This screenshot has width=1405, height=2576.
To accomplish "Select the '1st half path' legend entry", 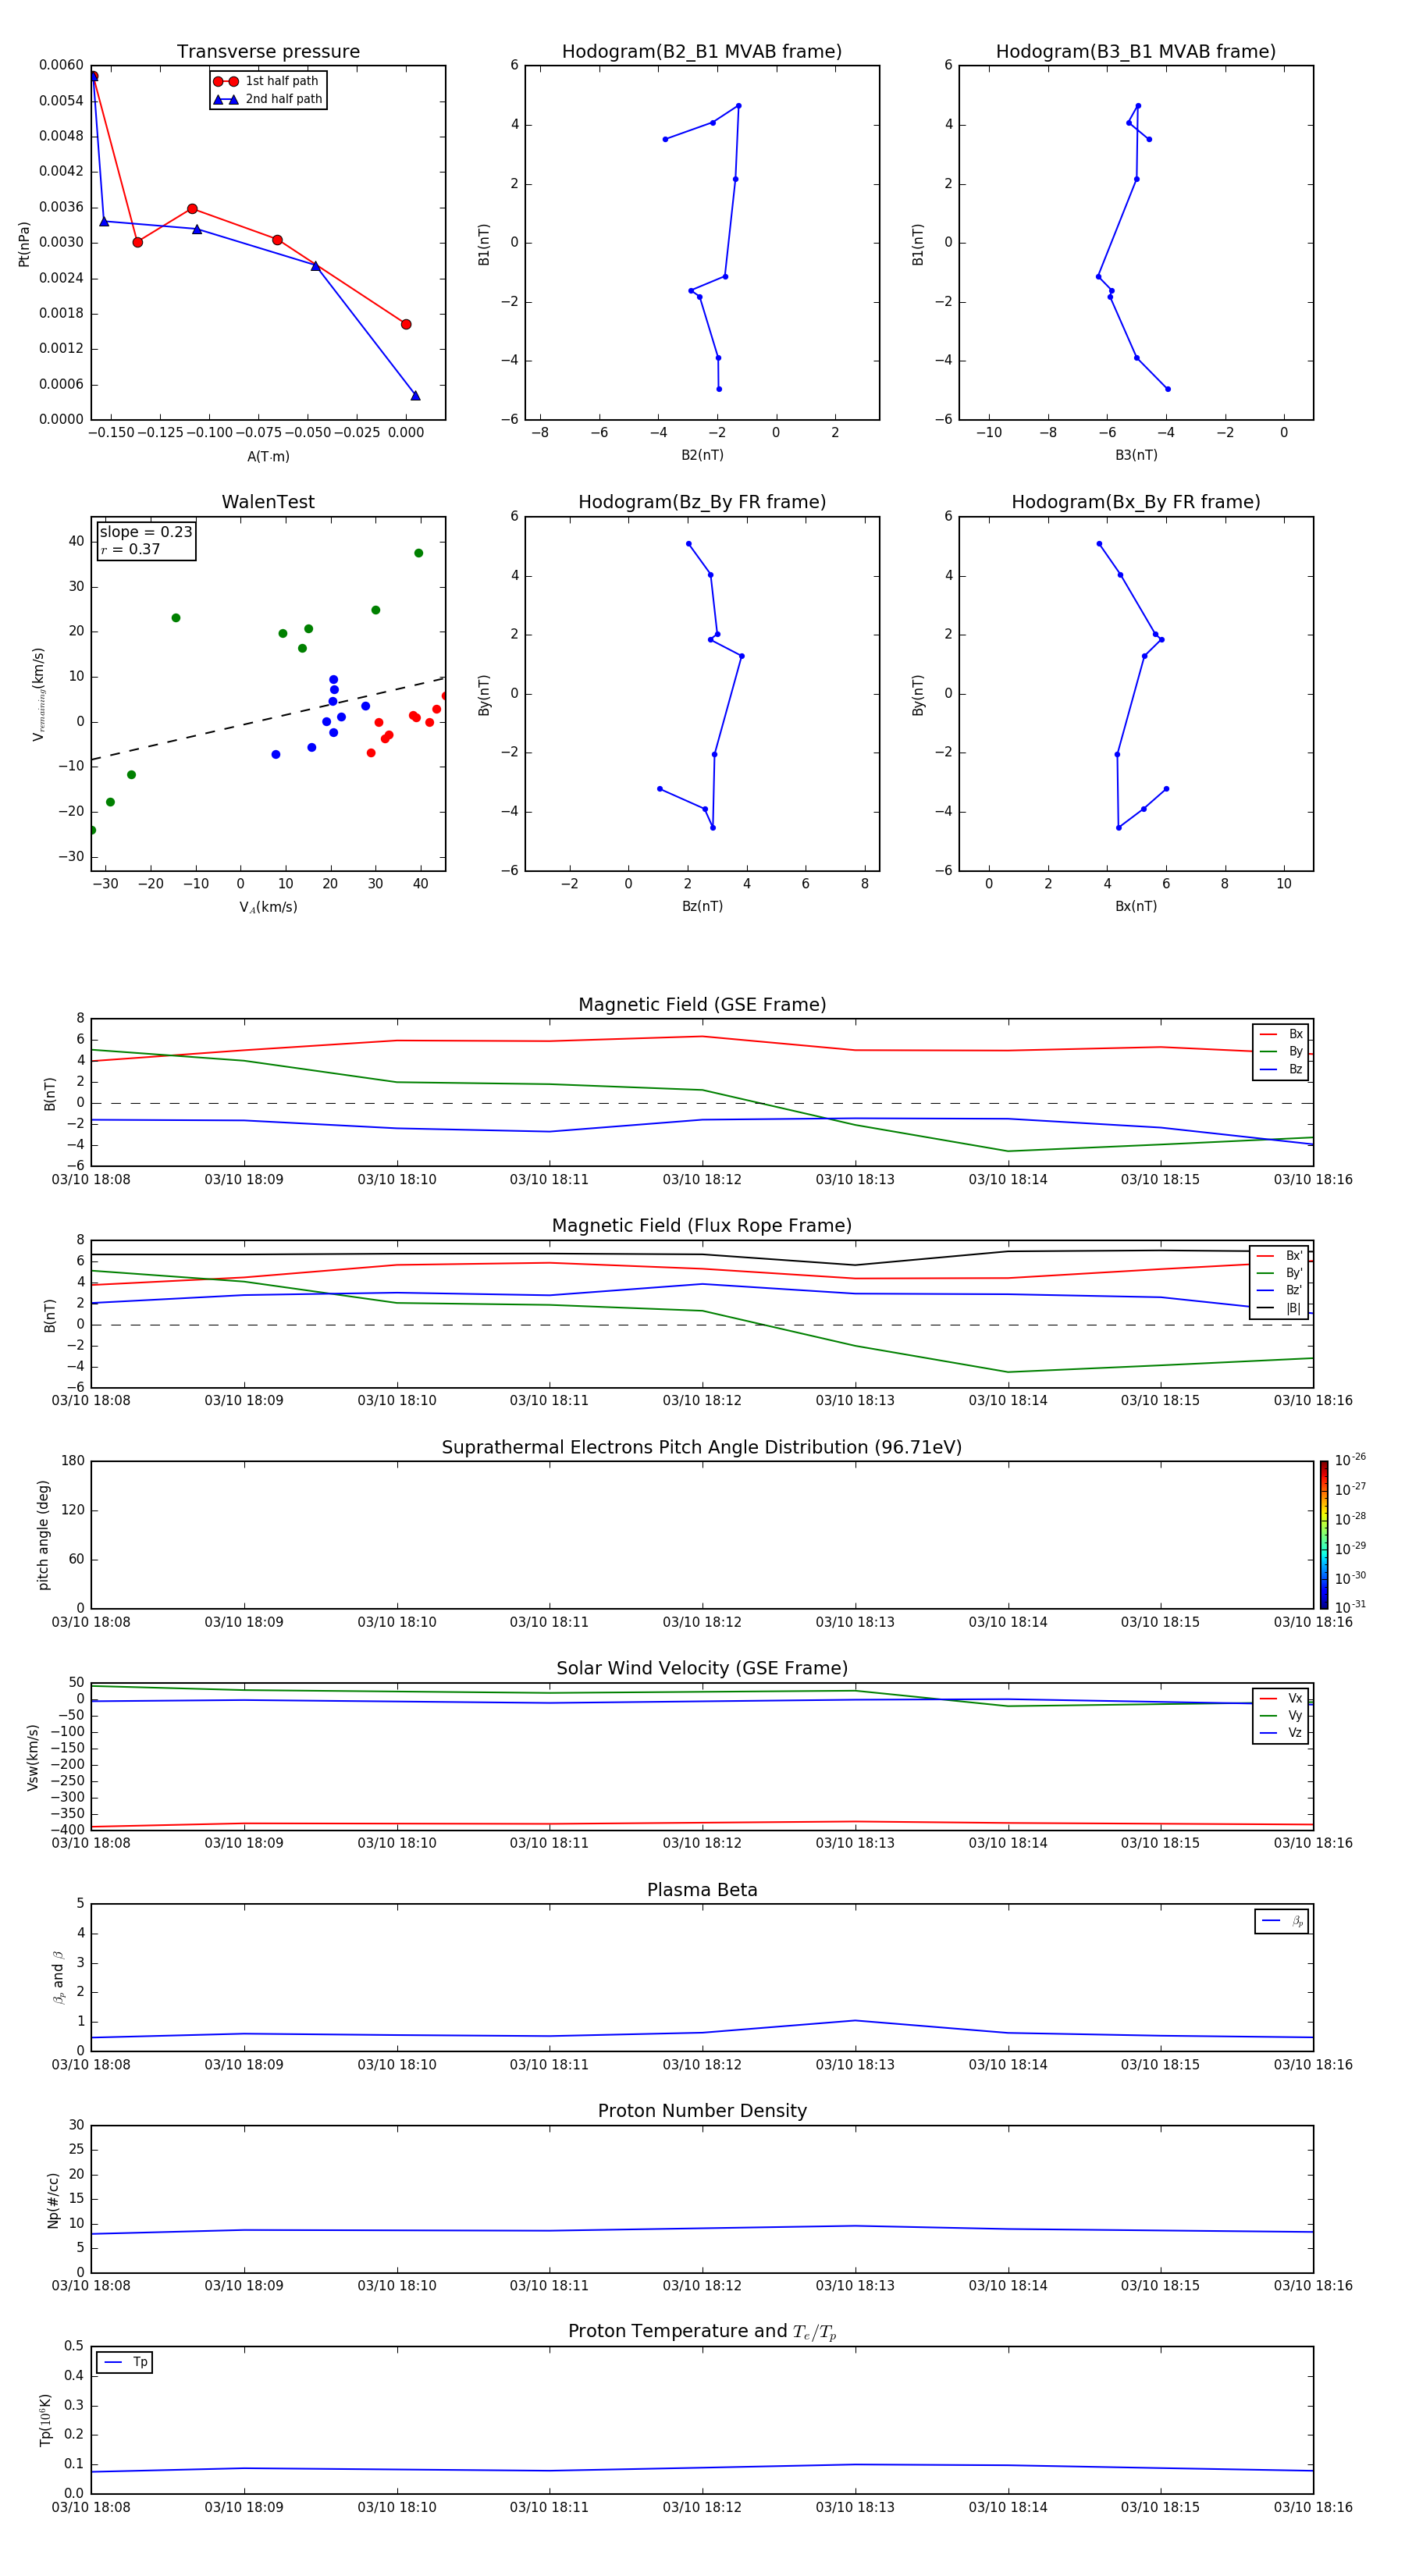I will point(267,81).
